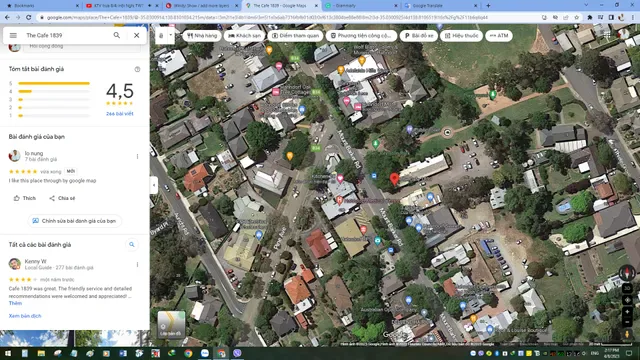Open Viber from the taskbar

click(x=237, y=353)
